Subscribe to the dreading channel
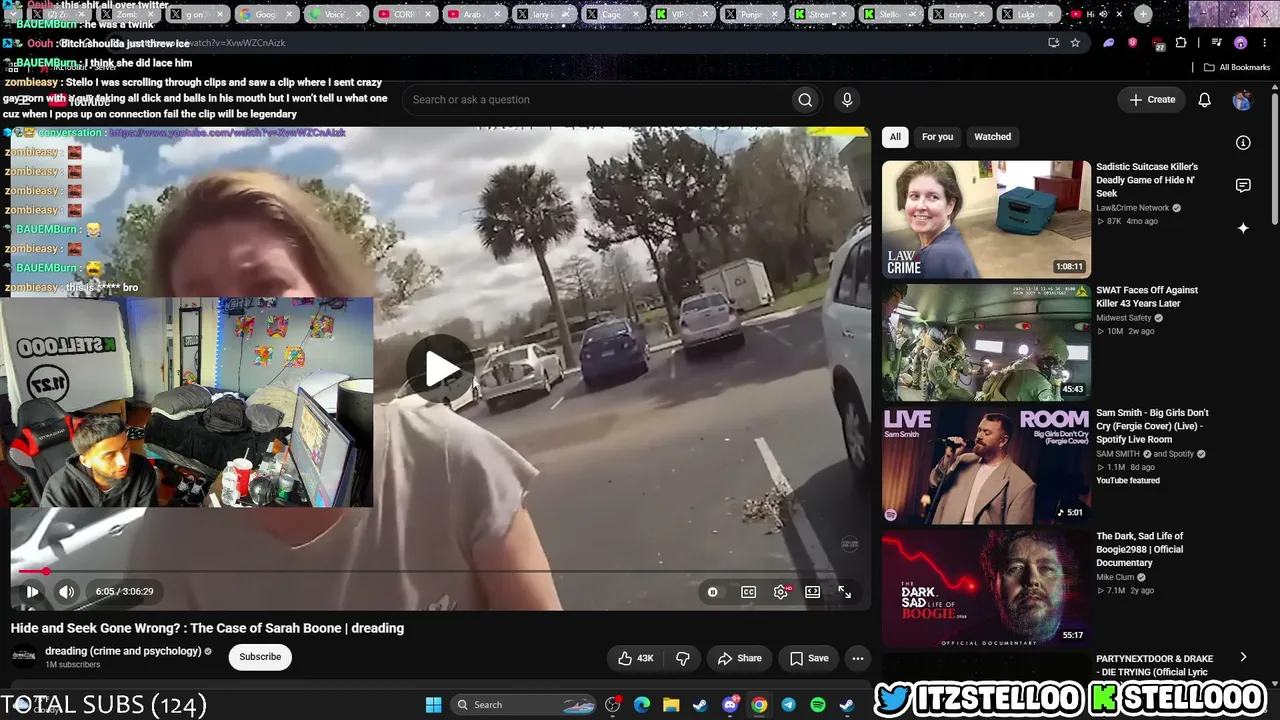1280x720 pixels. (260, 657)
